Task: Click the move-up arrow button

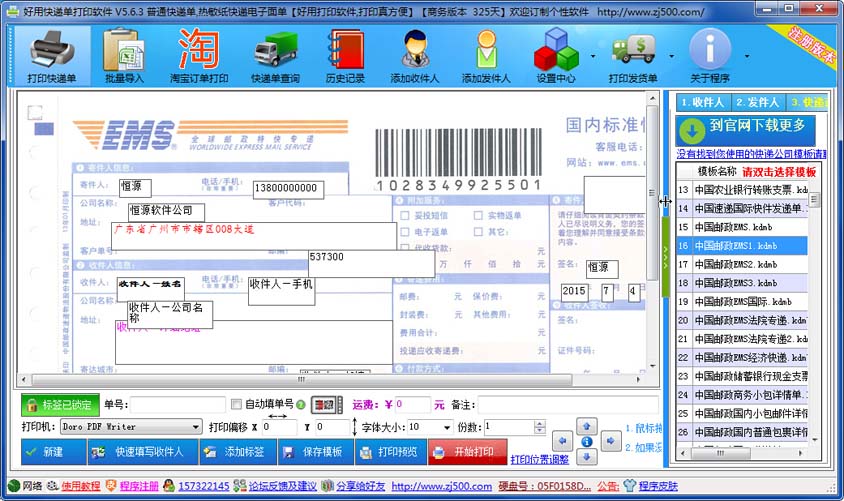Action: [x=587, y=426]
